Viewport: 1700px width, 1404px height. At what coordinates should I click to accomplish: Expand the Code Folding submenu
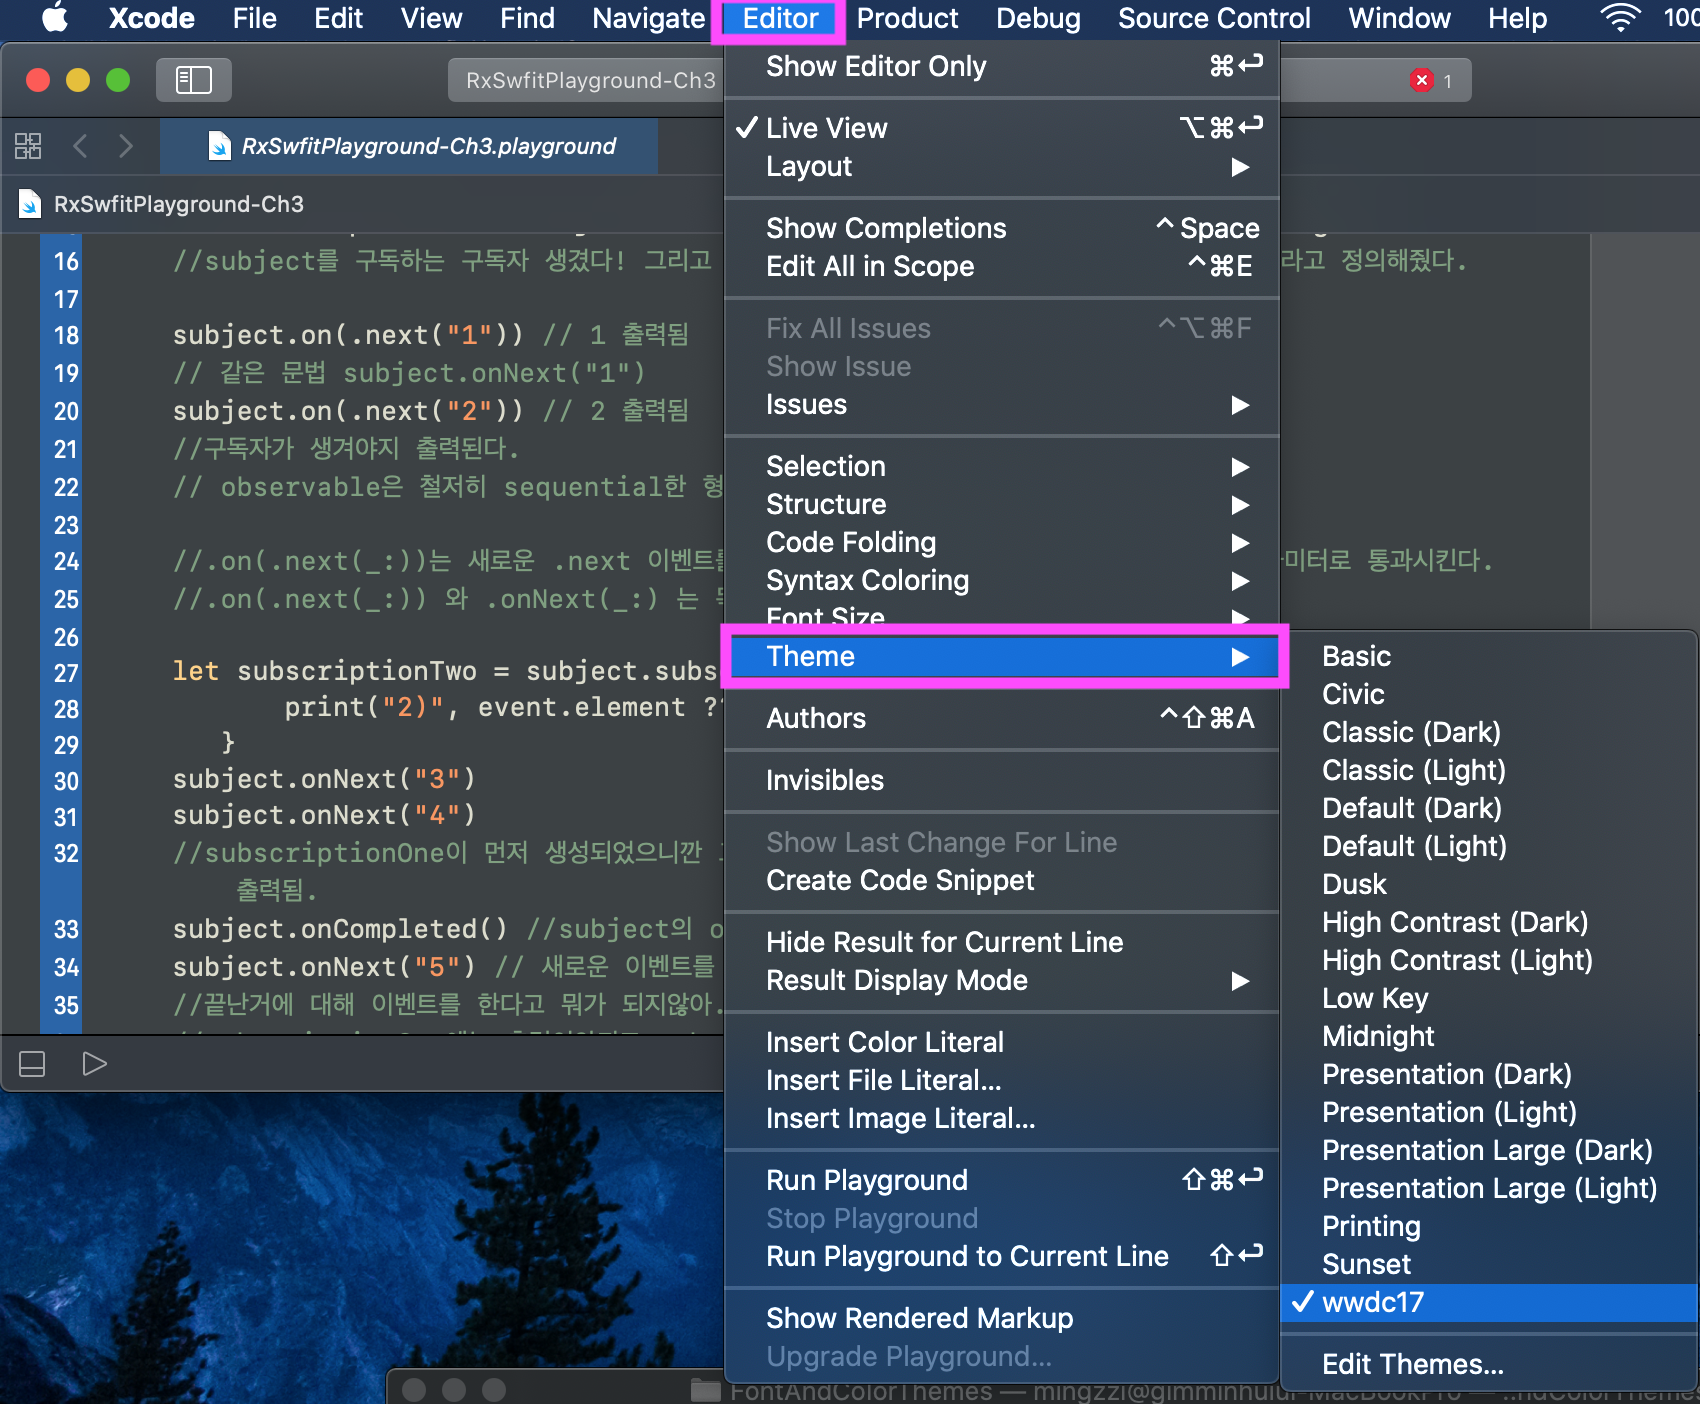click(x=1001, y=542)
